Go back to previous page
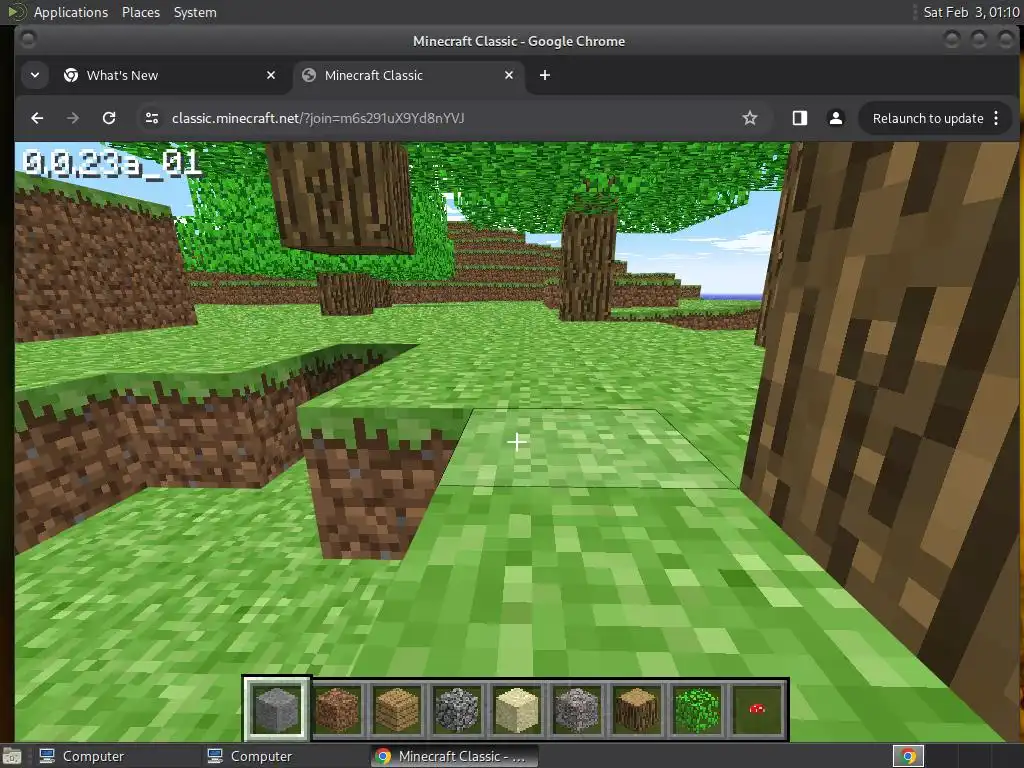Screen dimensions: 1024x768 click(x=37, y=118)
